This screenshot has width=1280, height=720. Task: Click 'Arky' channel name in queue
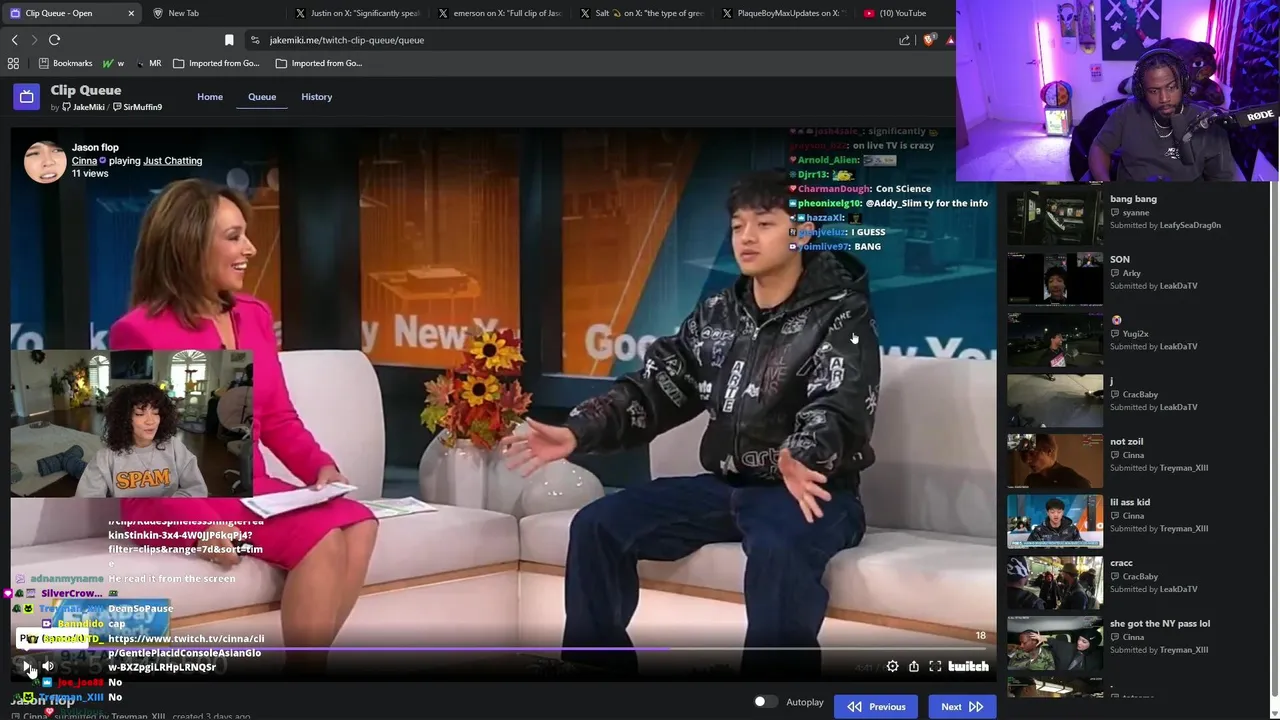(x=1131, y=273)
